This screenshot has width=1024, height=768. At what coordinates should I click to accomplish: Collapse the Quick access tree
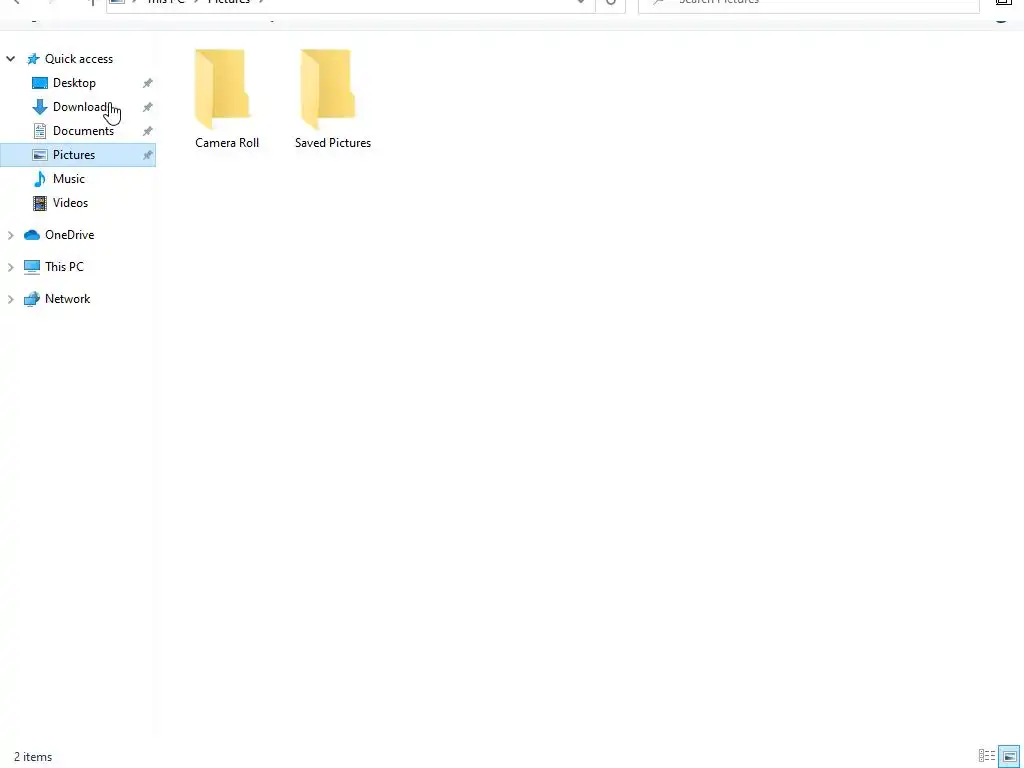(x=10, y=59)
